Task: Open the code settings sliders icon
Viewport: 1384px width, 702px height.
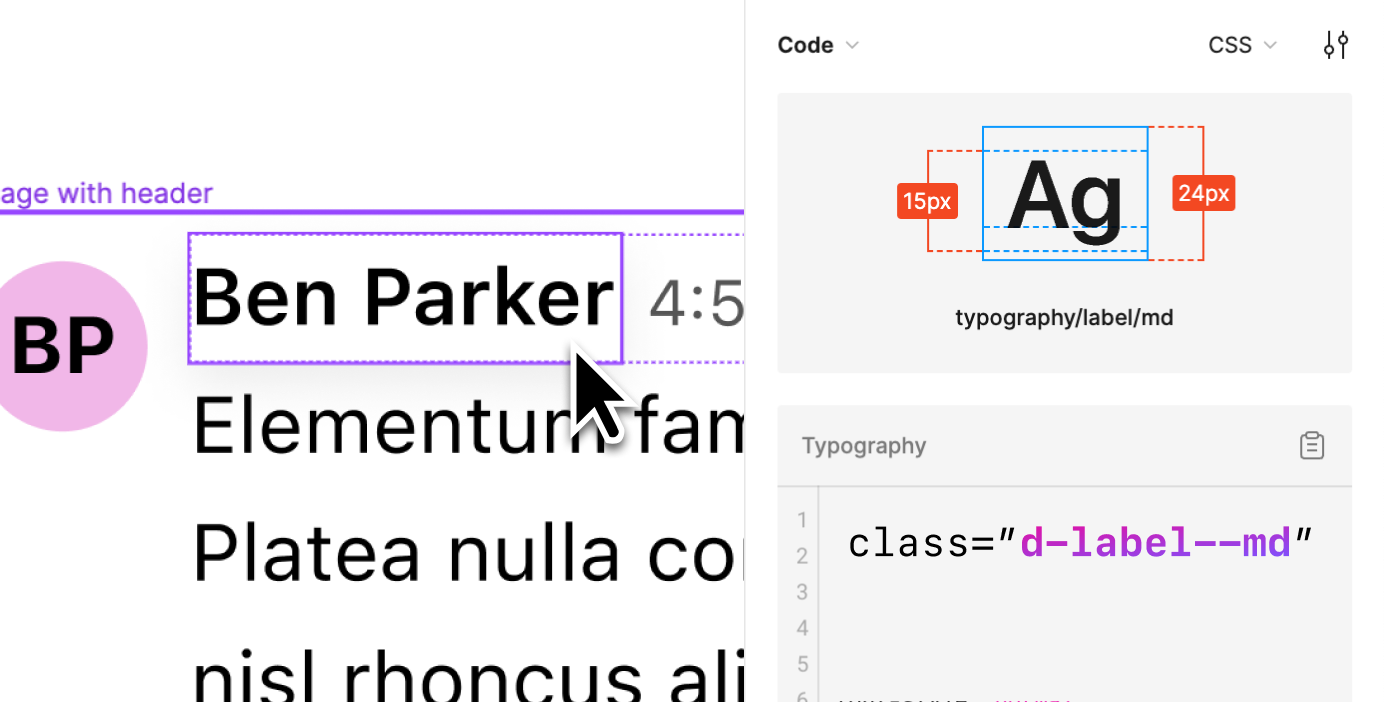Action: tap(1336, 45)
